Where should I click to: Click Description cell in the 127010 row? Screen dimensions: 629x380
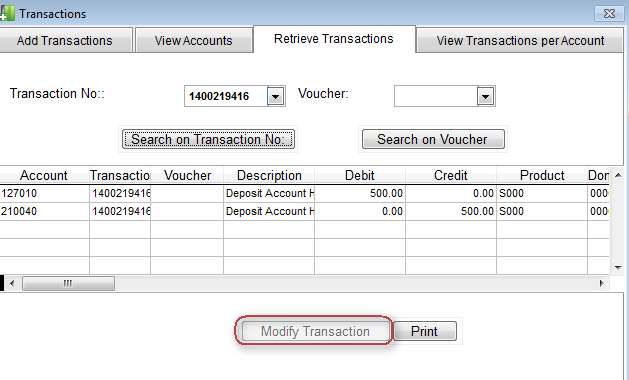point(269,193)
